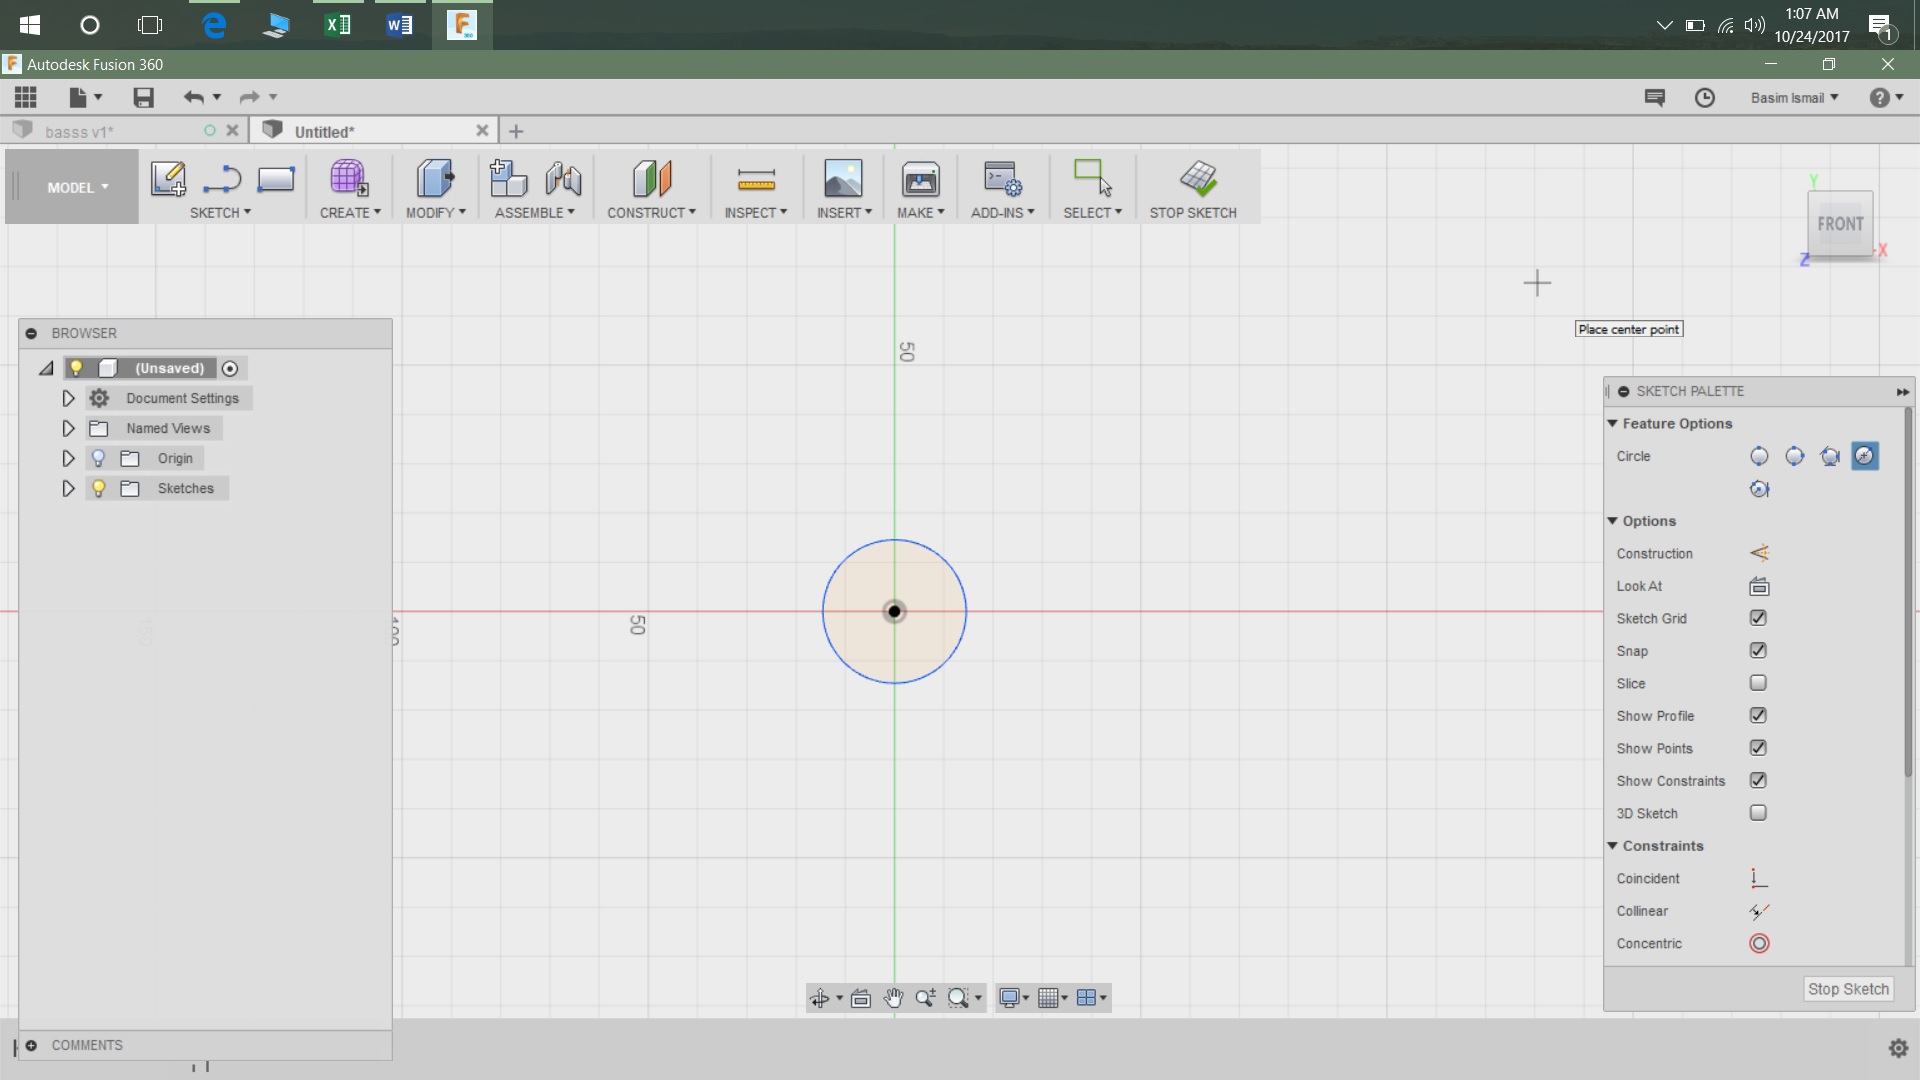Screen dimensions: 1920x1080
Task: Toggle the Show Points checkbox
Action: (1758, 748)
